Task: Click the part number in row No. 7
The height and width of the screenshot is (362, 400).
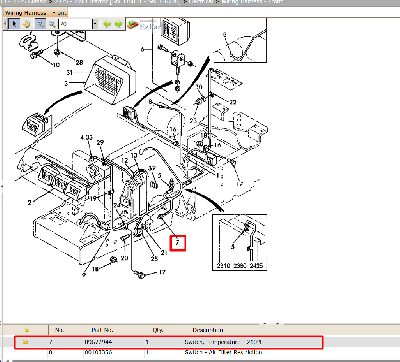Action: (98, 342)
